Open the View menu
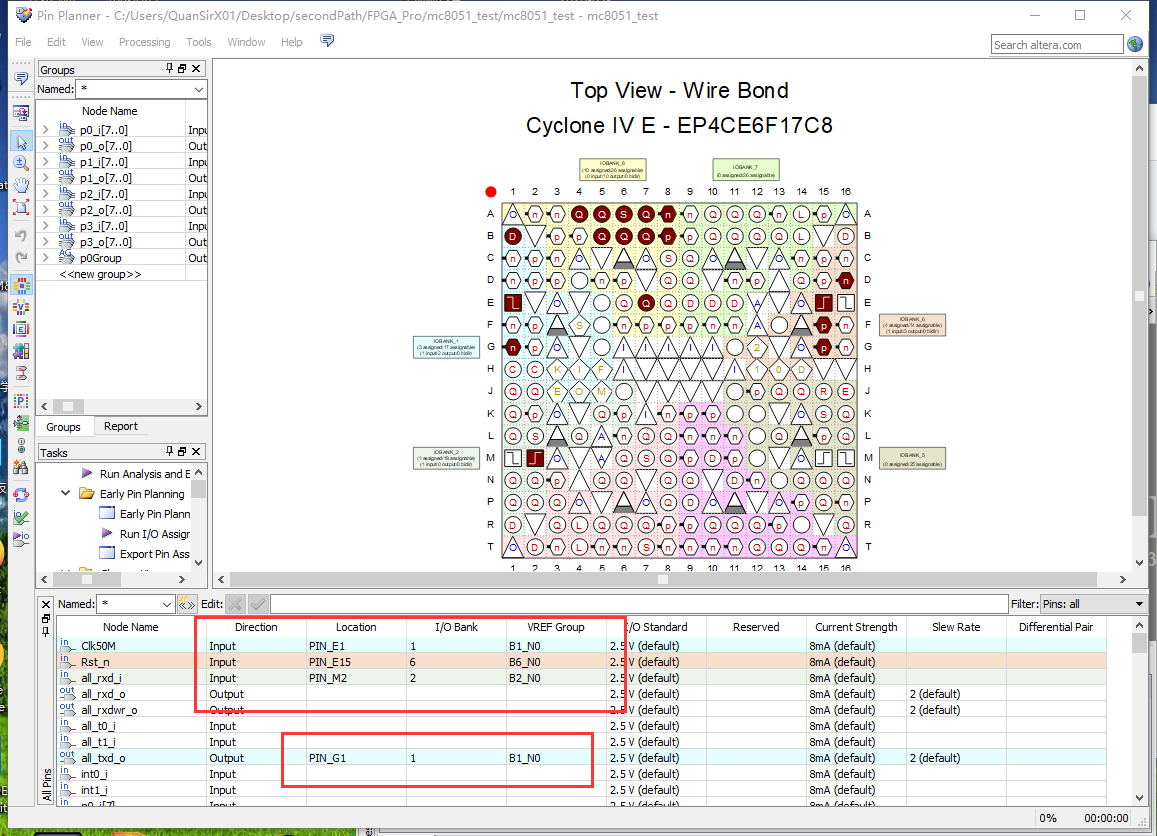Screen dimensions: 1157x836 tap(92, 42)
